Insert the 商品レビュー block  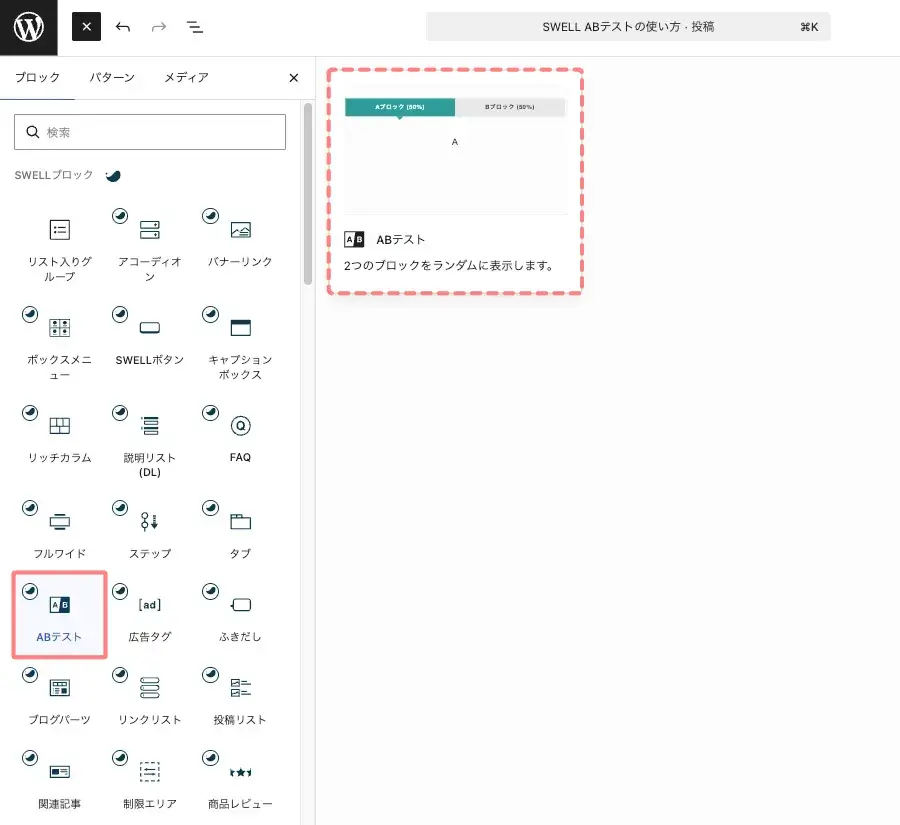[240, 781]
